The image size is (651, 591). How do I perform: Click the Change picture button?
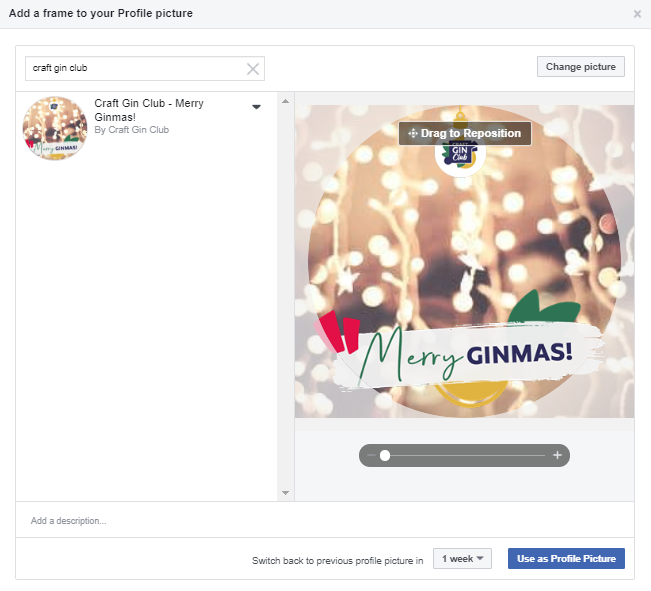[580, 67]
